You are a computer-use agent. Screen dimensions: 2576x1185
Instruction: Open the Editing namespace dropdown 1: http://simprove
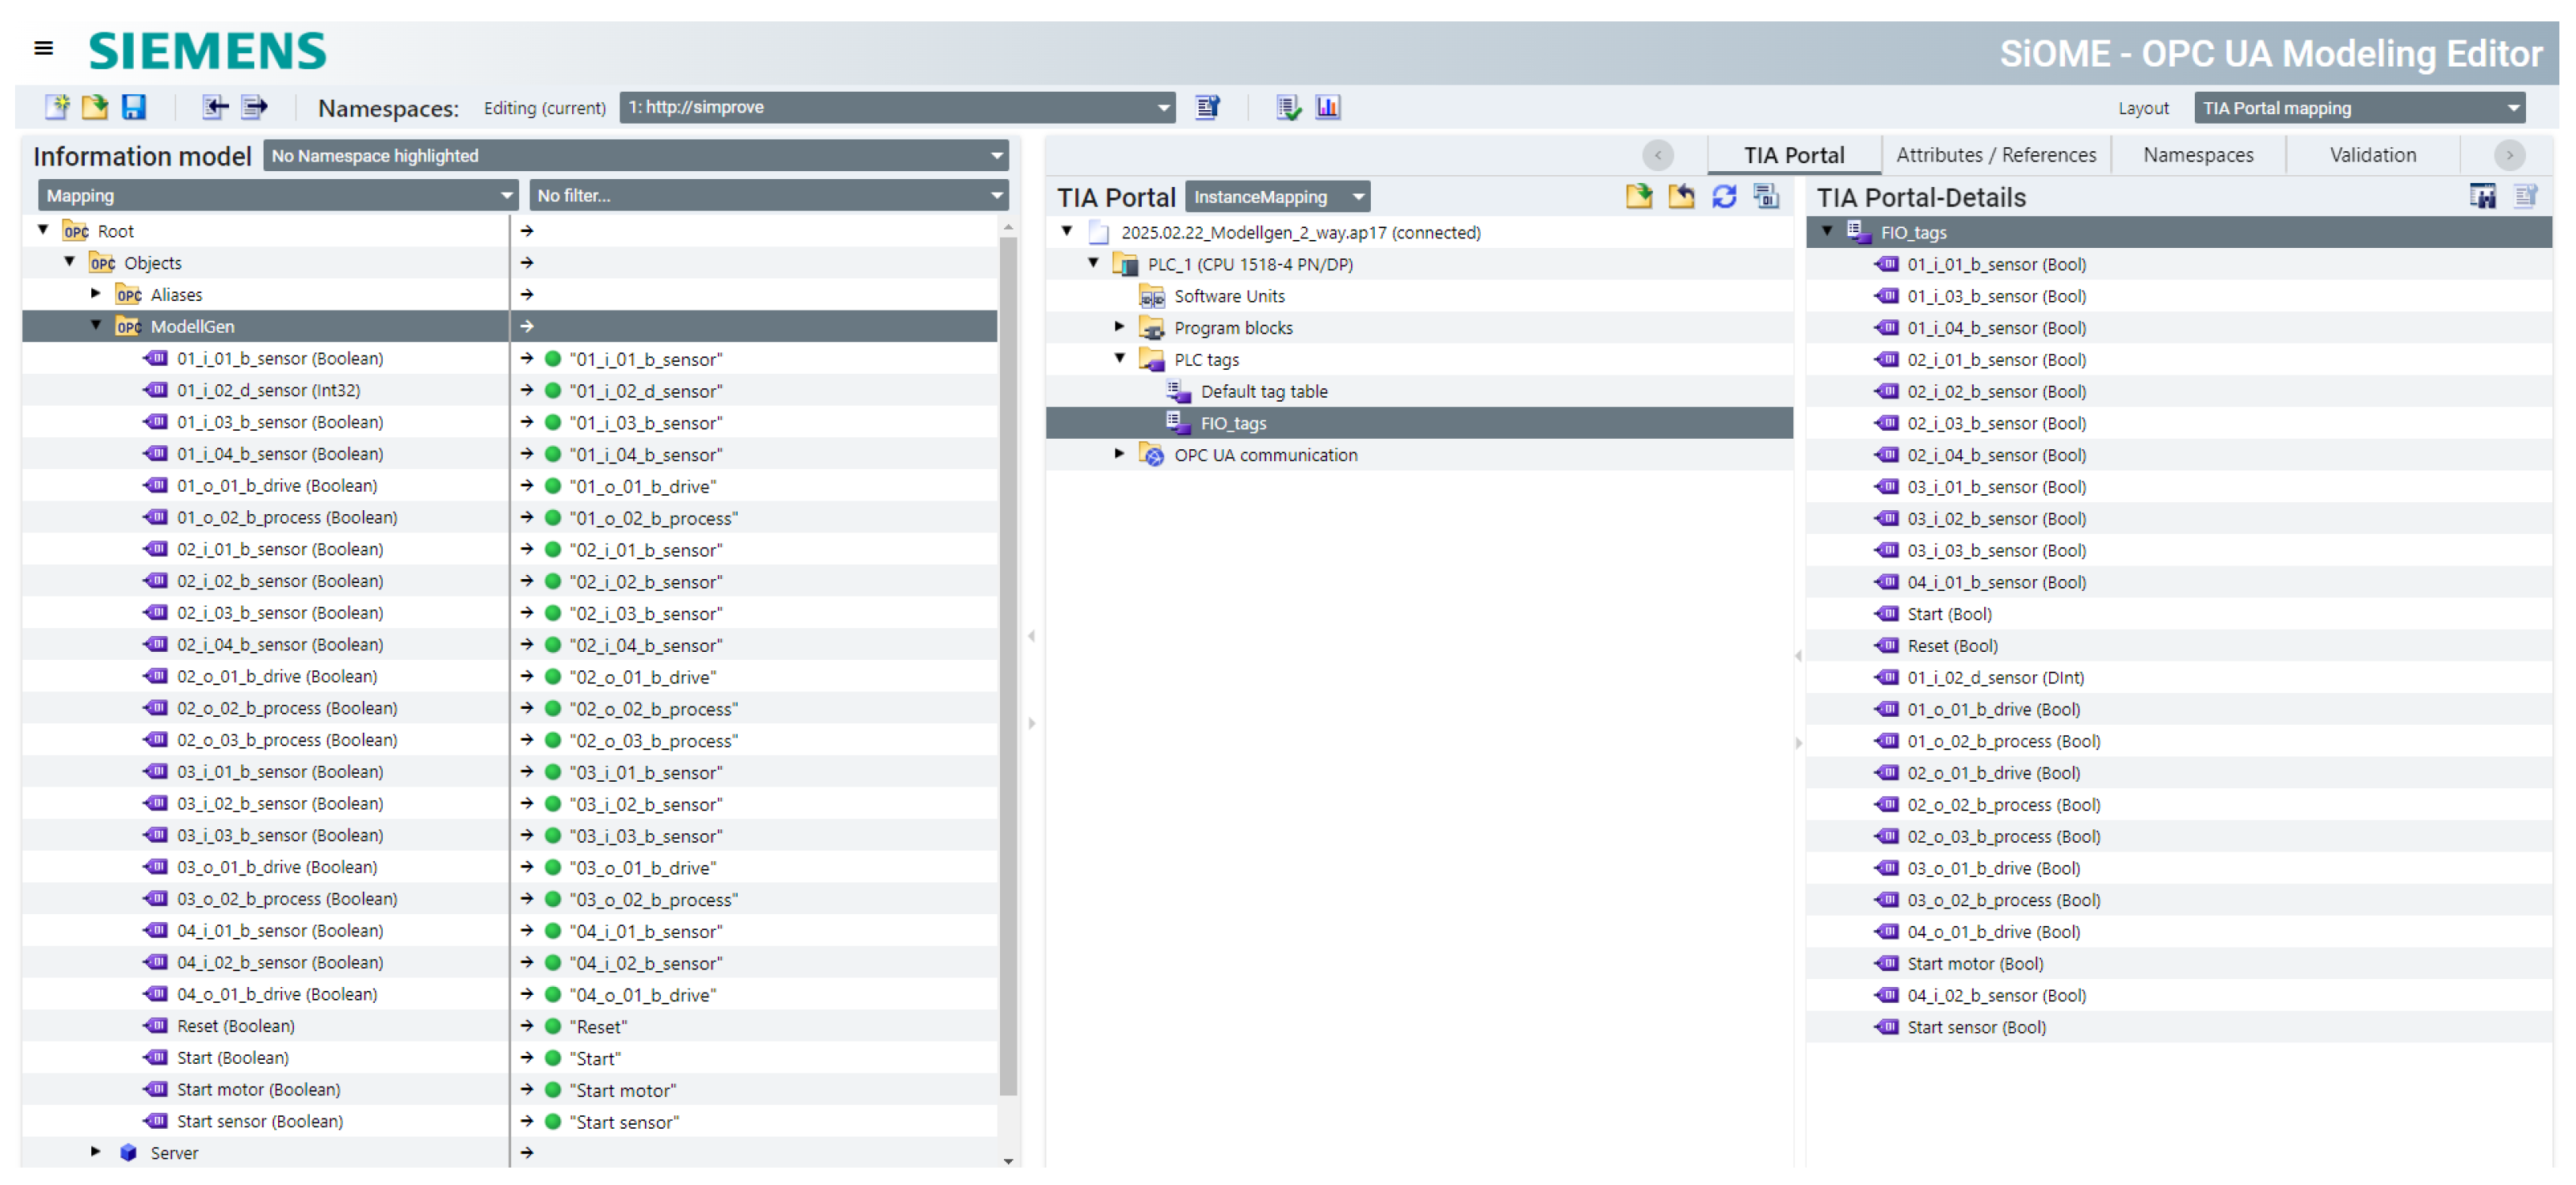click(x=897, y=107)
